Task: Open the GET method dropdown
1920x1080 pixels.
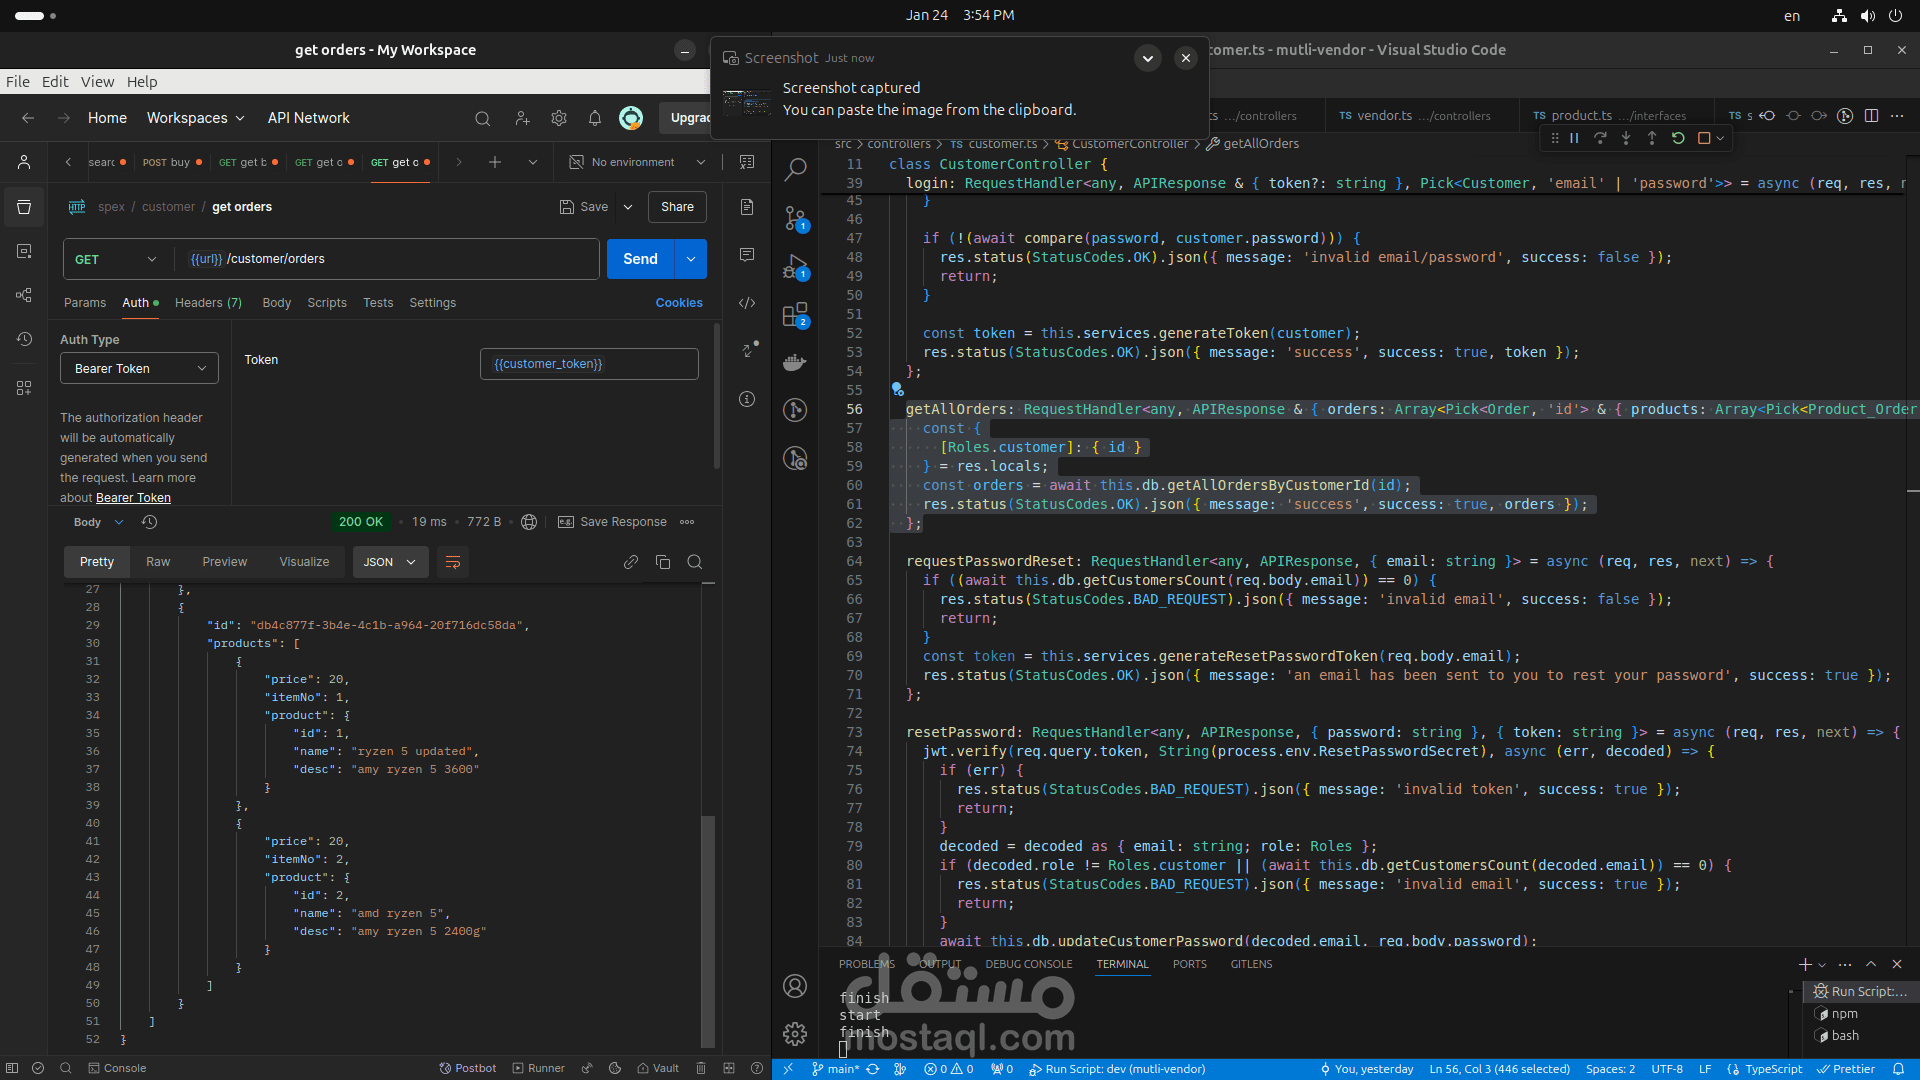Action: (x=116, y=259)
